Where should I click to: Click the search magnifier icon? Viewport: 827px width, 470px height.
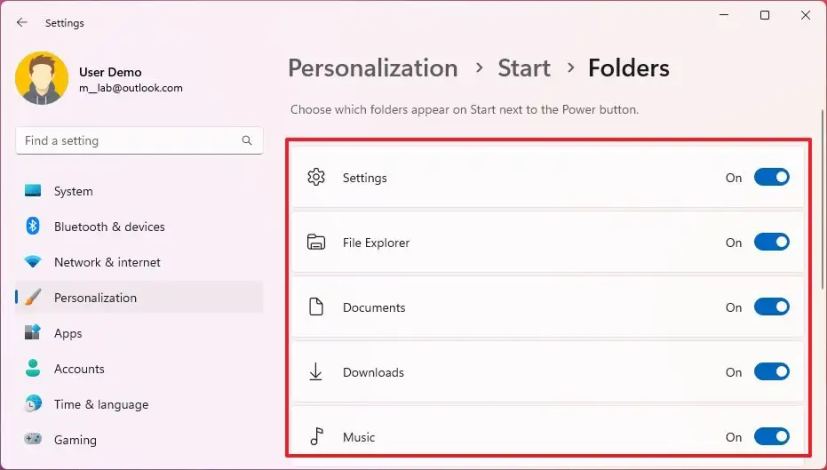coord(247,141)
